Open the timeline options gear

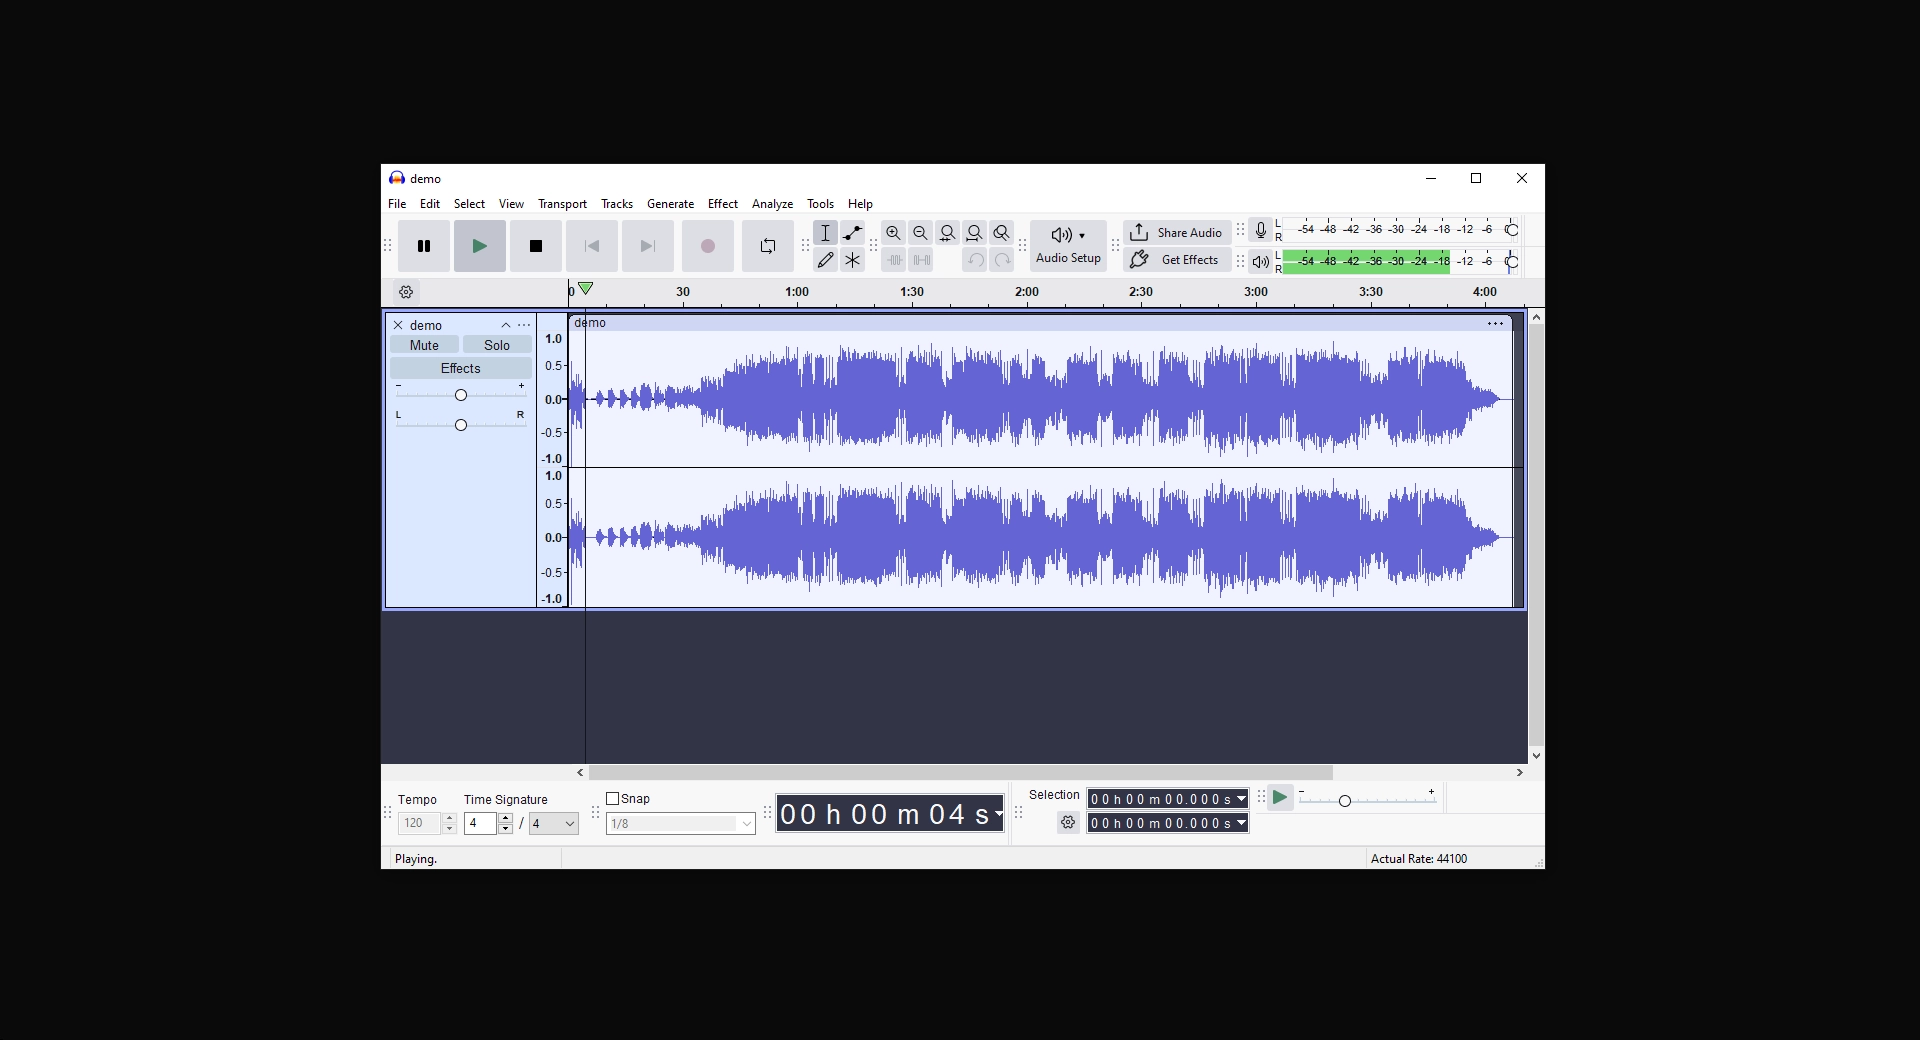point(406,291)
